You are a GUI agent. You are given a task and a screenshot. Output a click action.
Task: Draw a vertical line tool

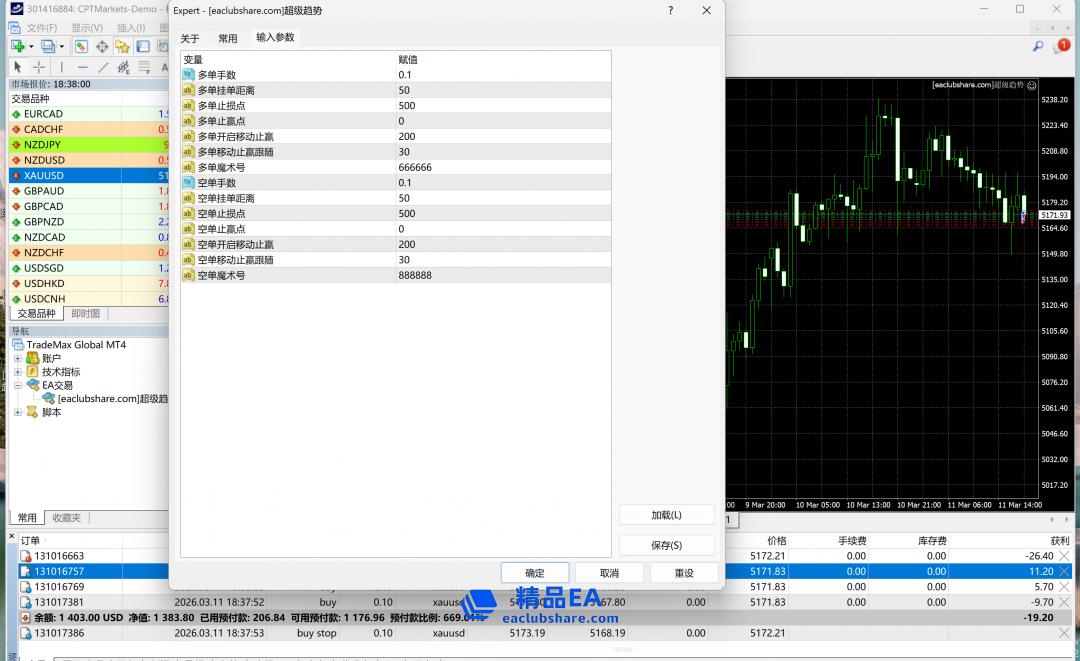point(62,67)
